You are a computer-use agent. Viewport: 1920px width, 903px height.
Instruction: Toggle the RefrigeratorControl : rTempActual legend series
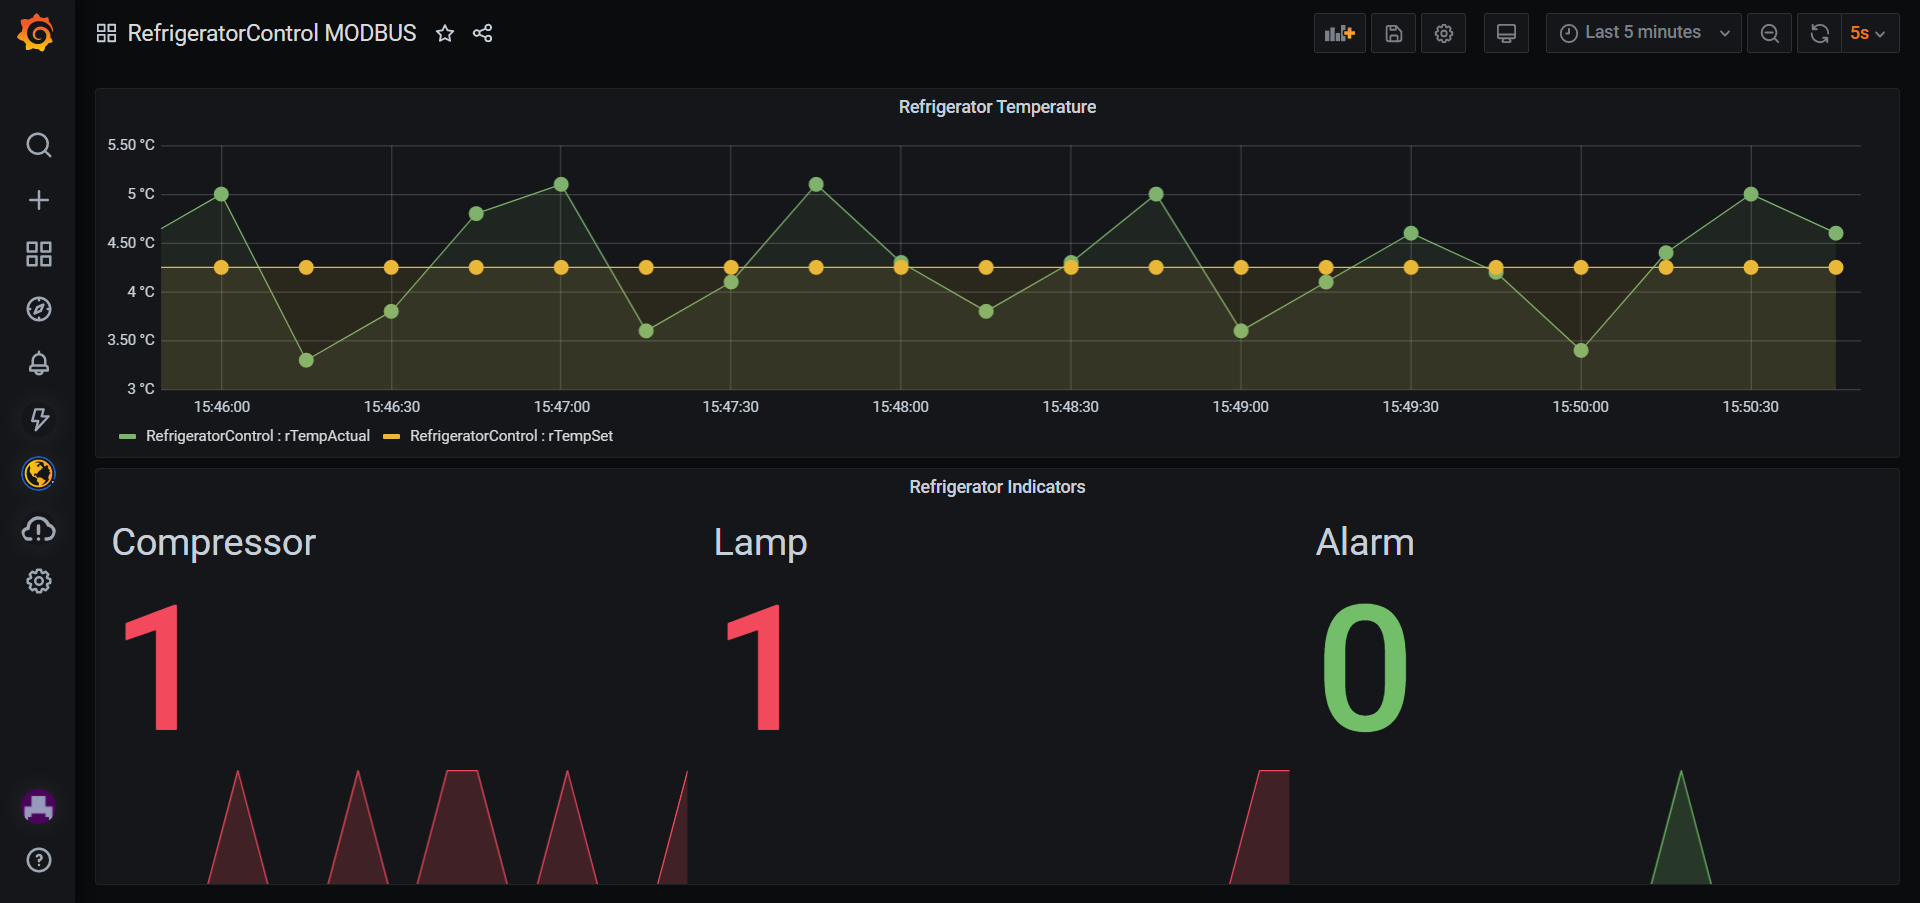click(256, 436)
